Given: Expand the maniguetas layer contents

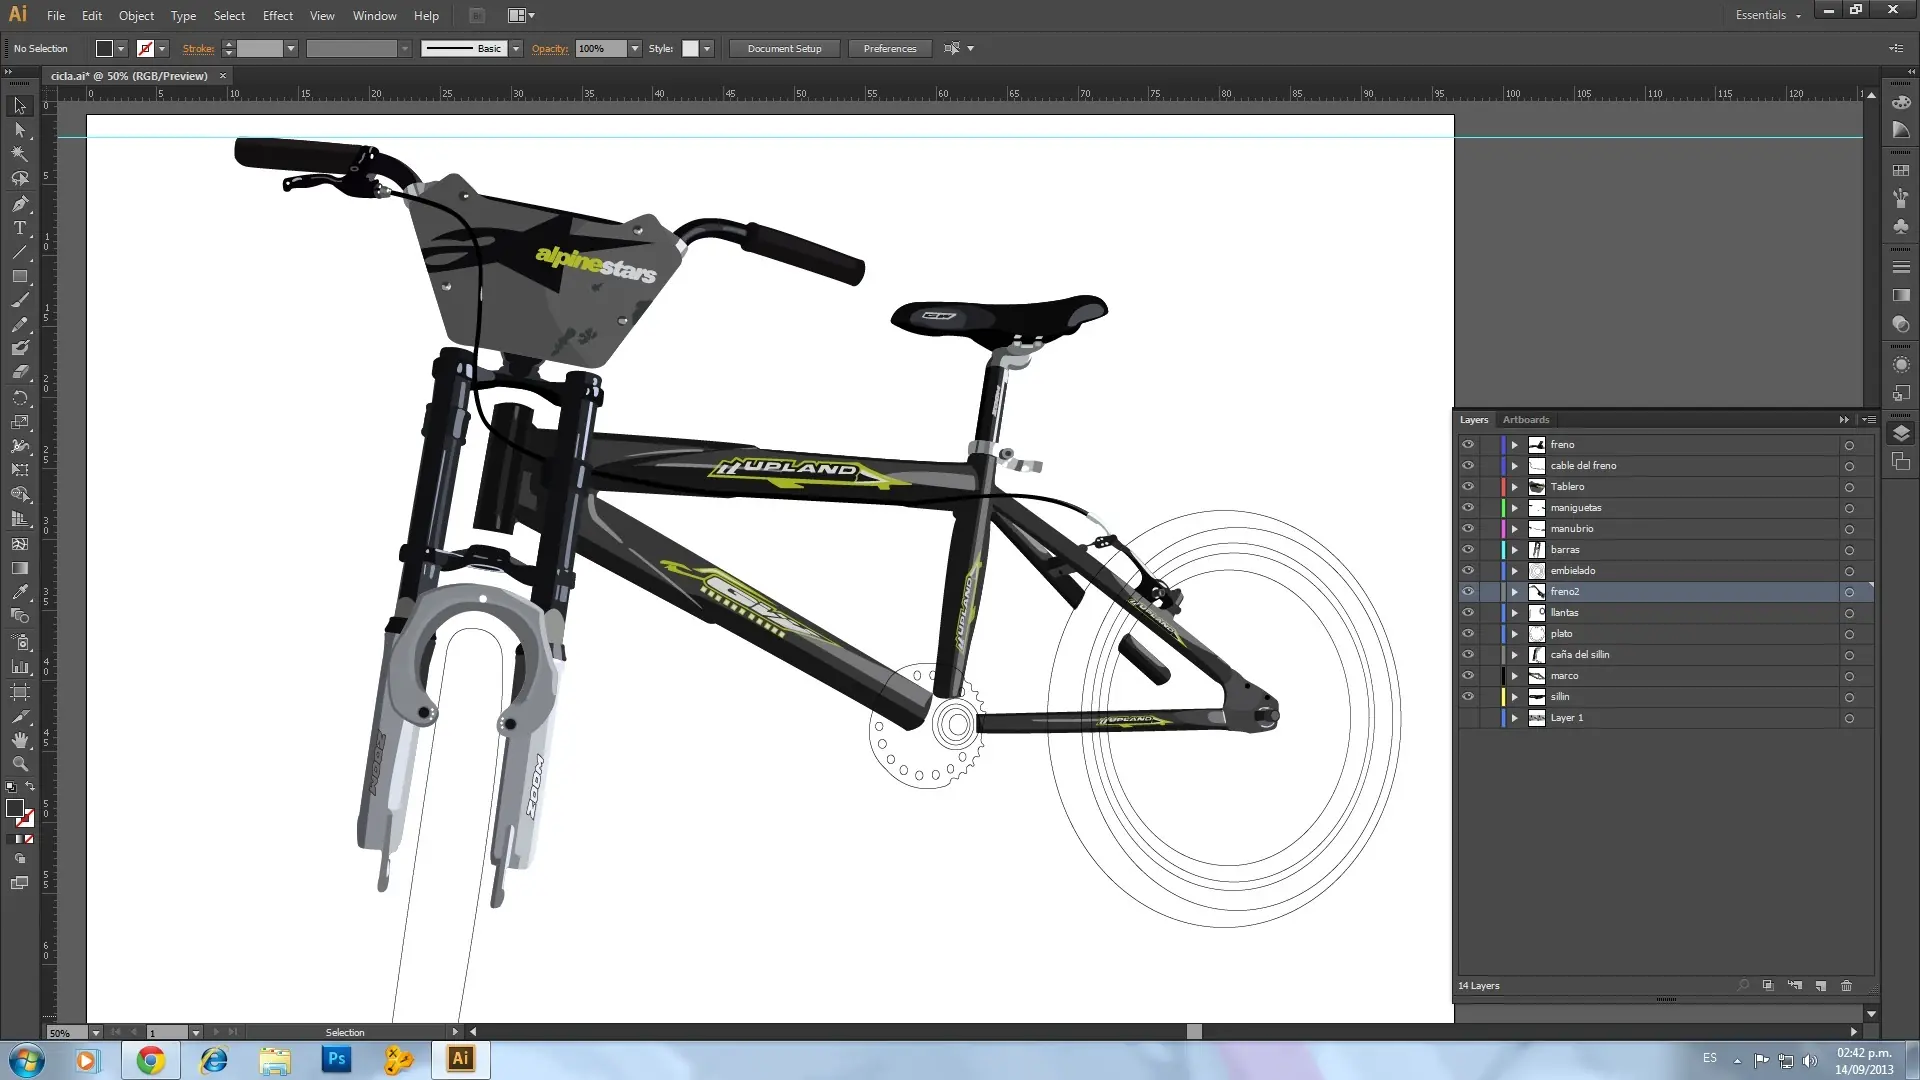Looking at the screenshot, I should [1515, 508].
